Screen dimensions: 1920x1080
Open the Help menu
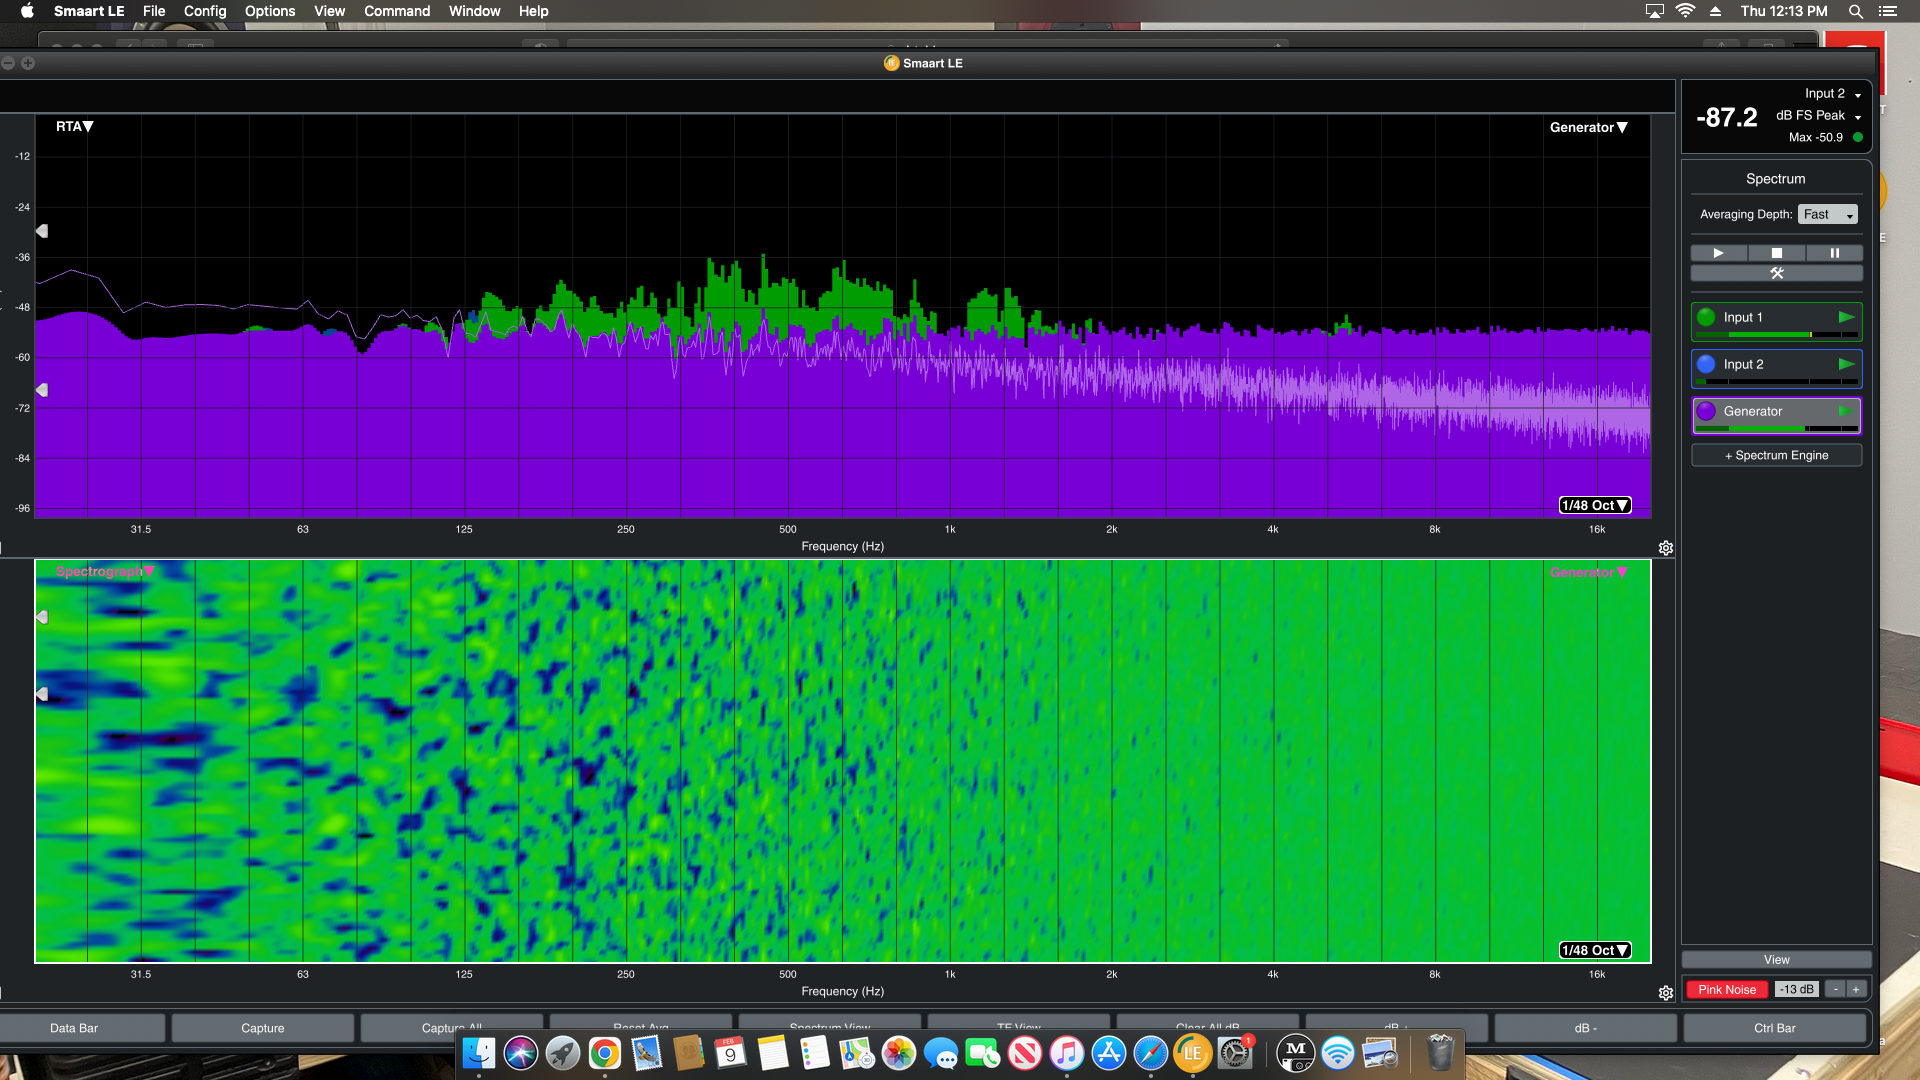click(533, 11)
